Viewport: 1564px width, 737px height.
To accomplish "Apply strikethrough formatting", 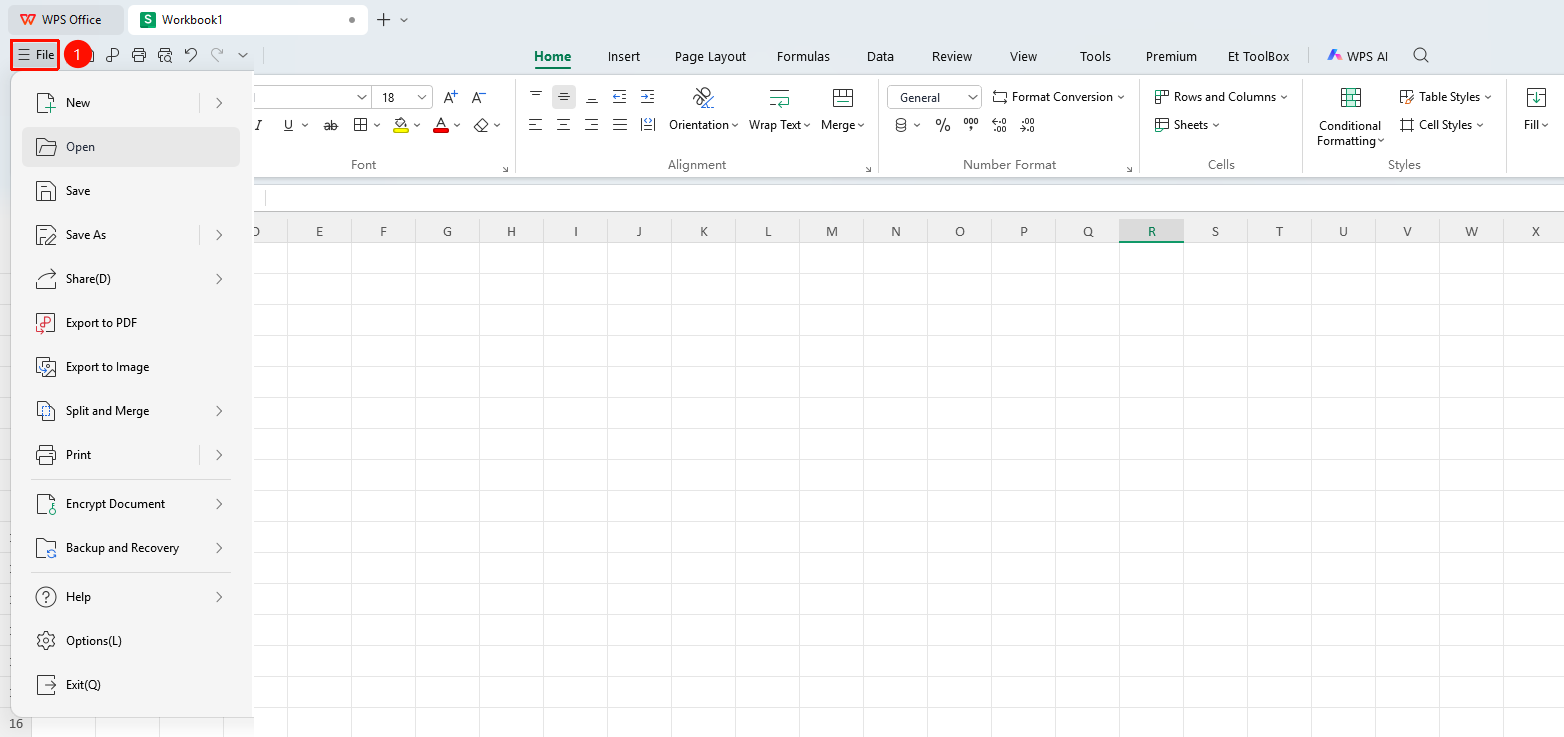I will 331,125.
